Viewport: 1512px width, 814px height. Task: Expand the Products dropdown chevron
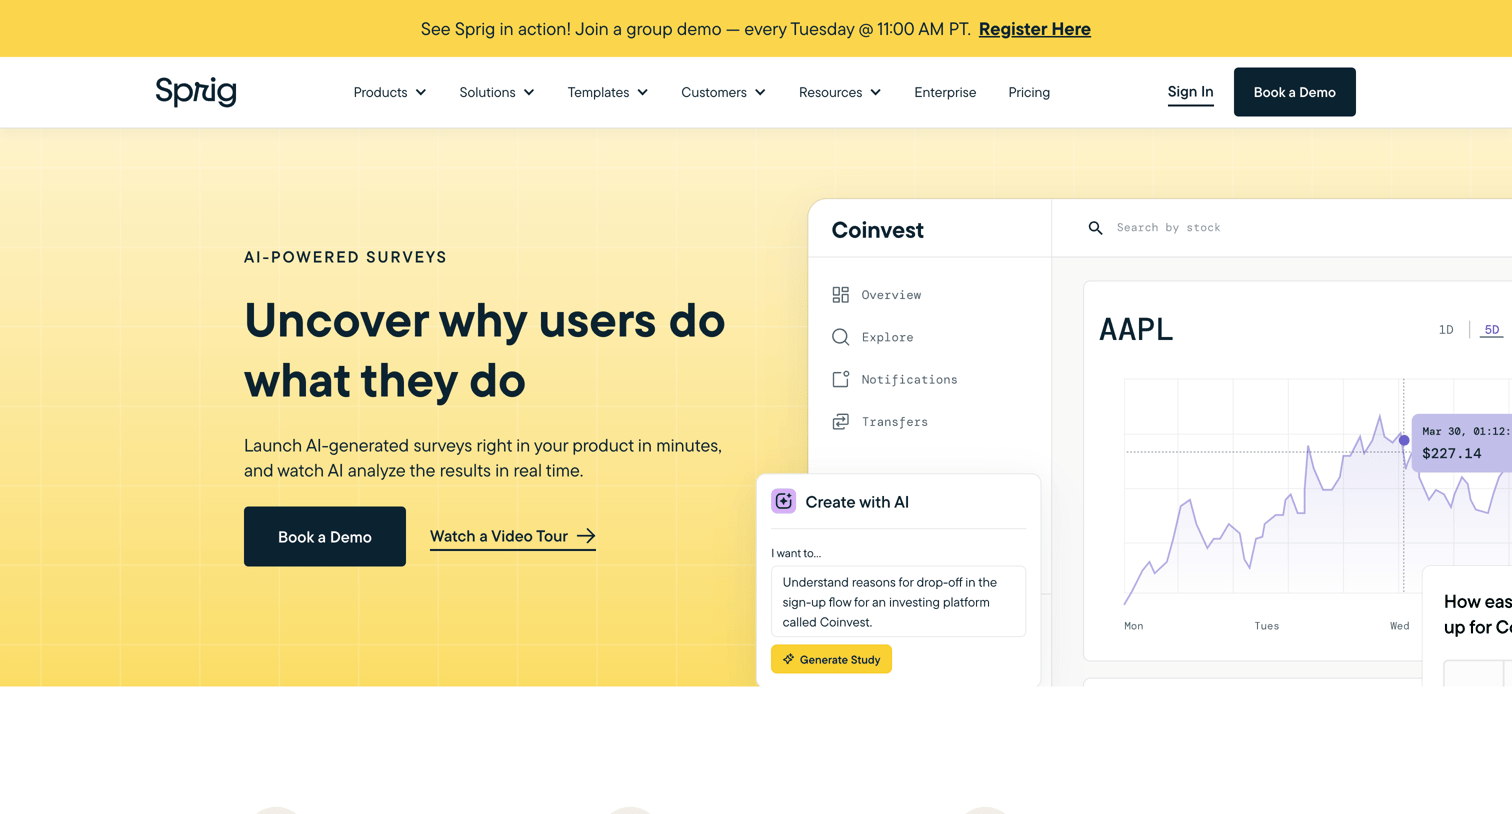pos(421,92)
